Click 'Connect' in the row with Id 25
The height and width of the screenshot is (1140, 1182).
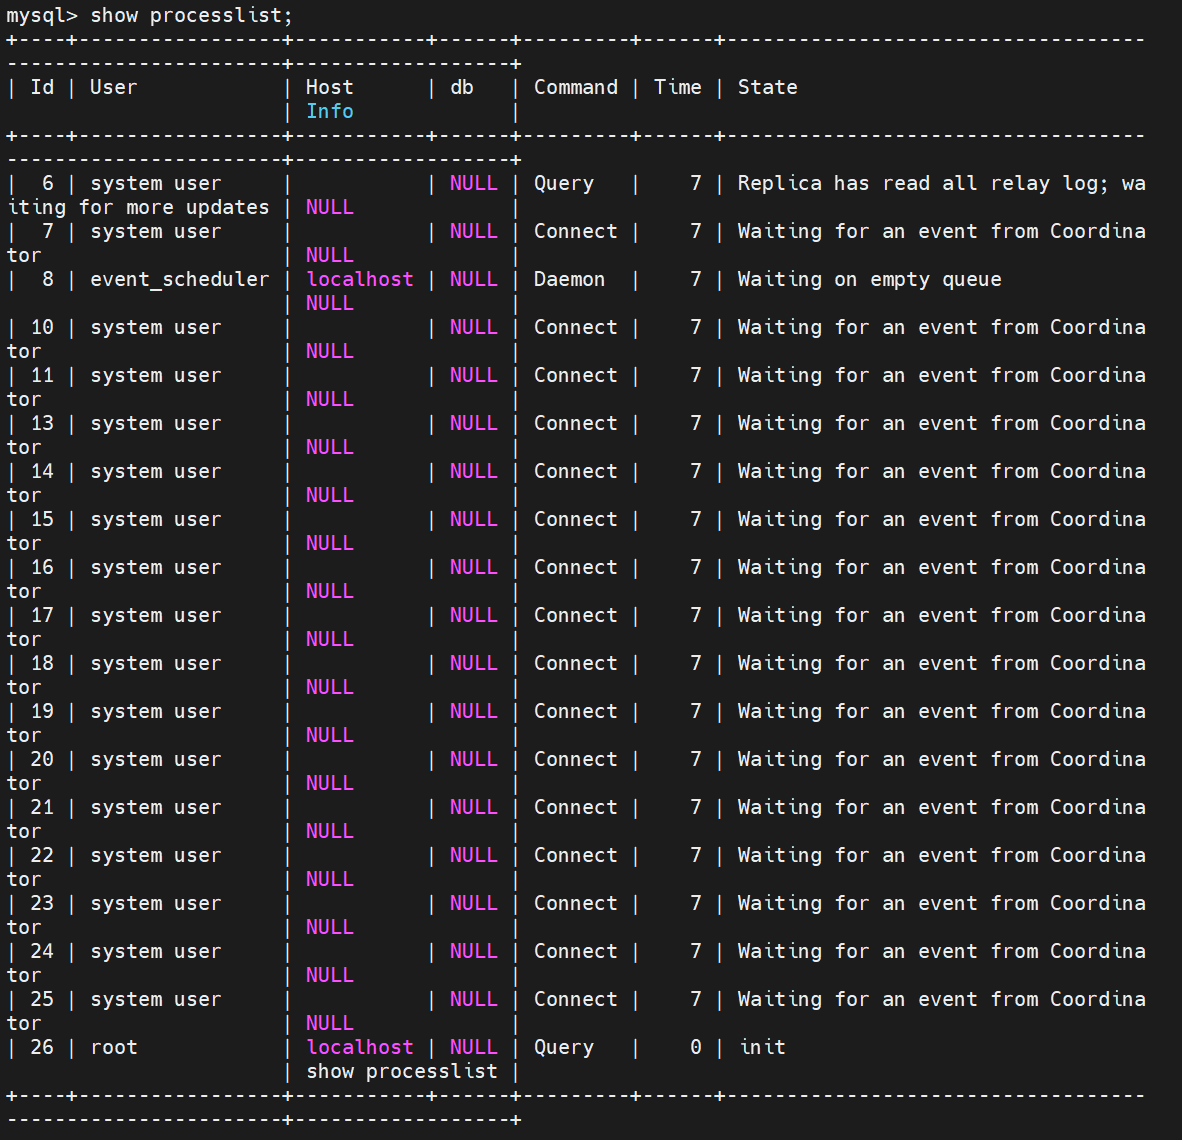576,999
